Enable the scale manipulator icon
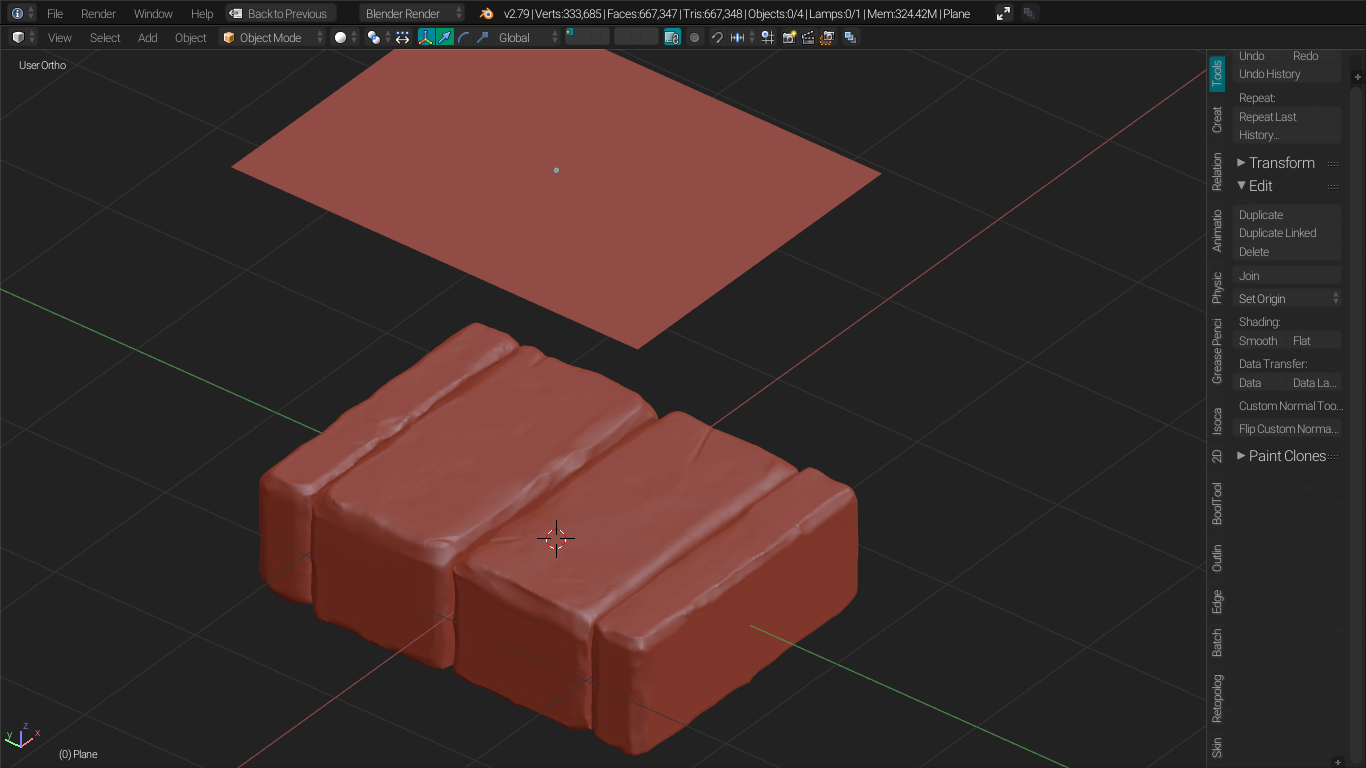 482,37
